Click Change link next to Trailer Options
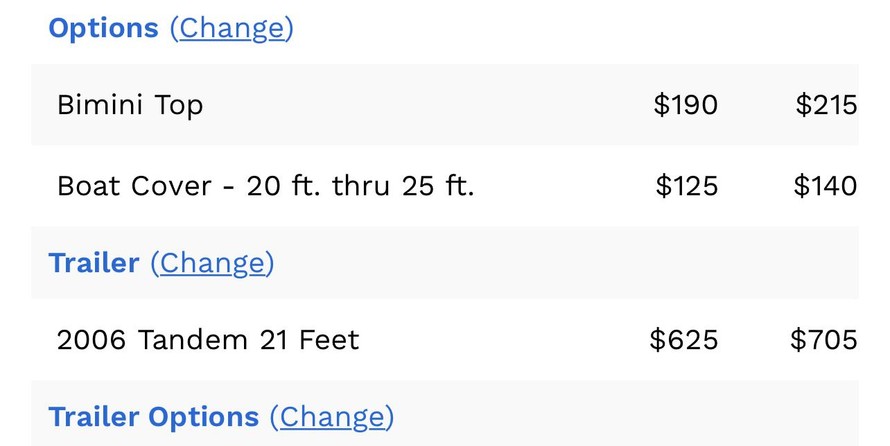The height and width of the screenshot is (446, 890). pyautogui.click(x=331, y=417)
